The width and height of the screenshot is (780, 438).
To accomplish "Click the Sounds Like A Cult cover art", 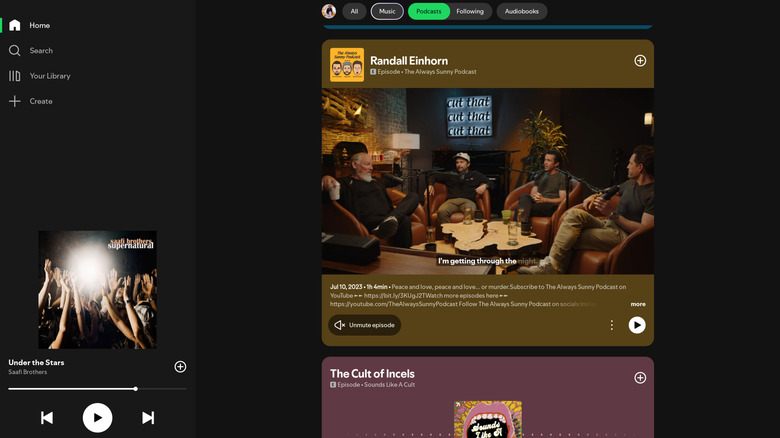I will point(488,419).
